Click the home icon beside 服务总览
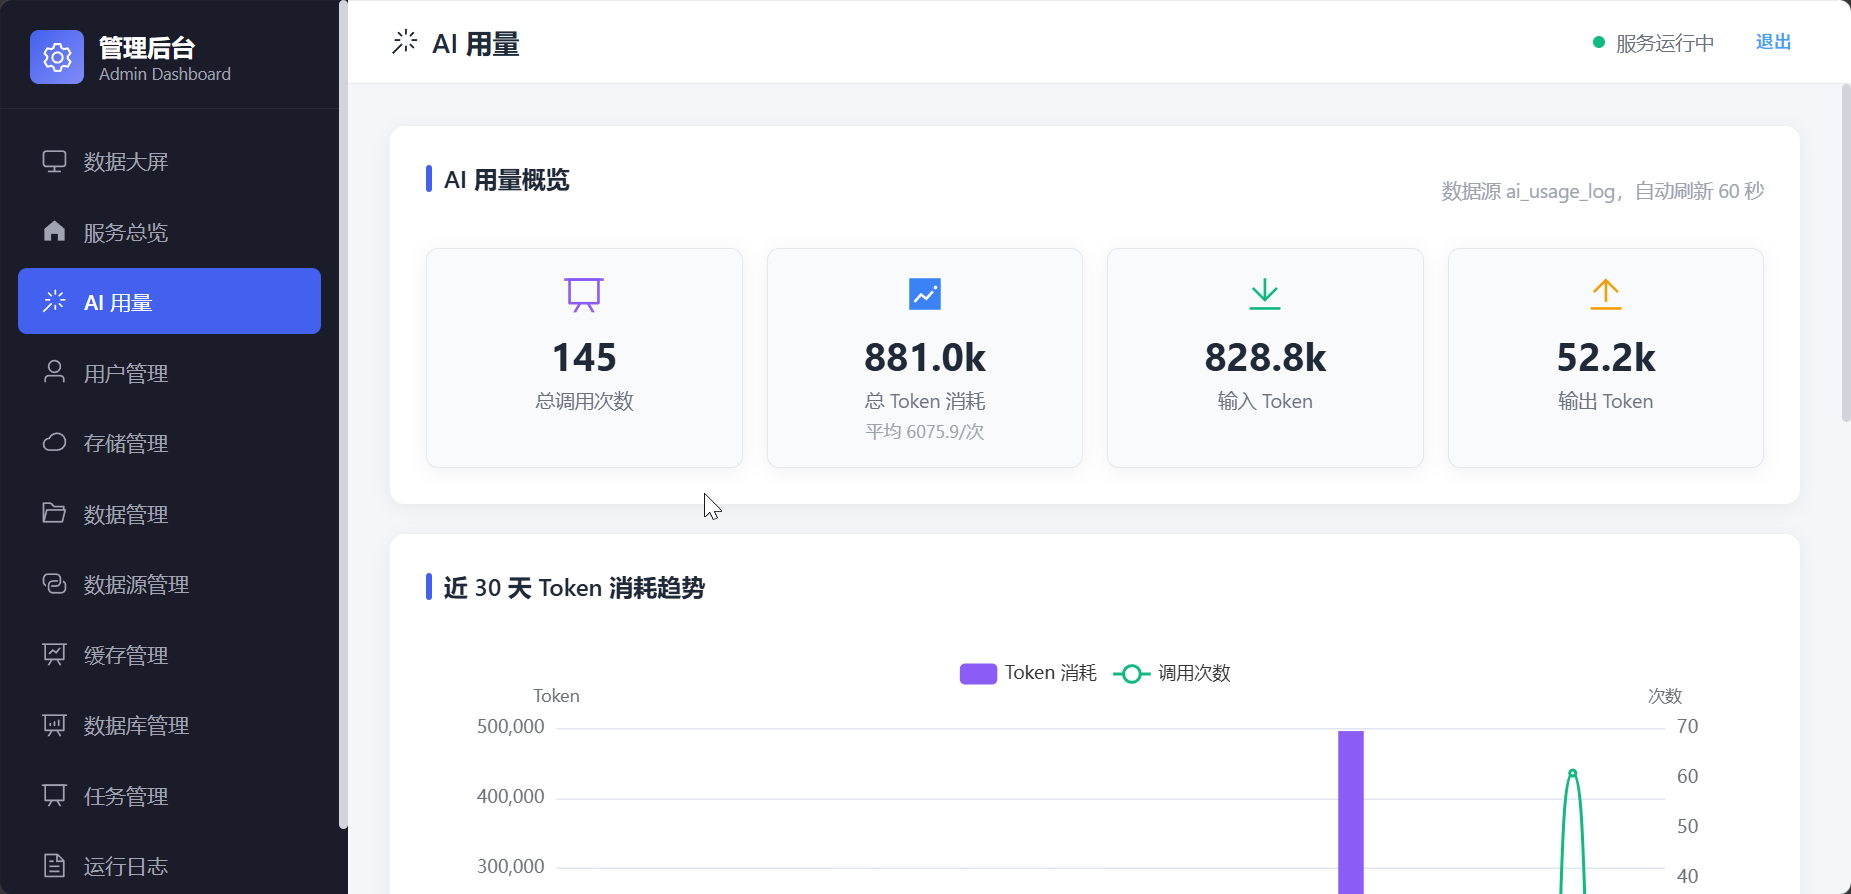Screen dimensions: 1851x894 click(54, 231)
